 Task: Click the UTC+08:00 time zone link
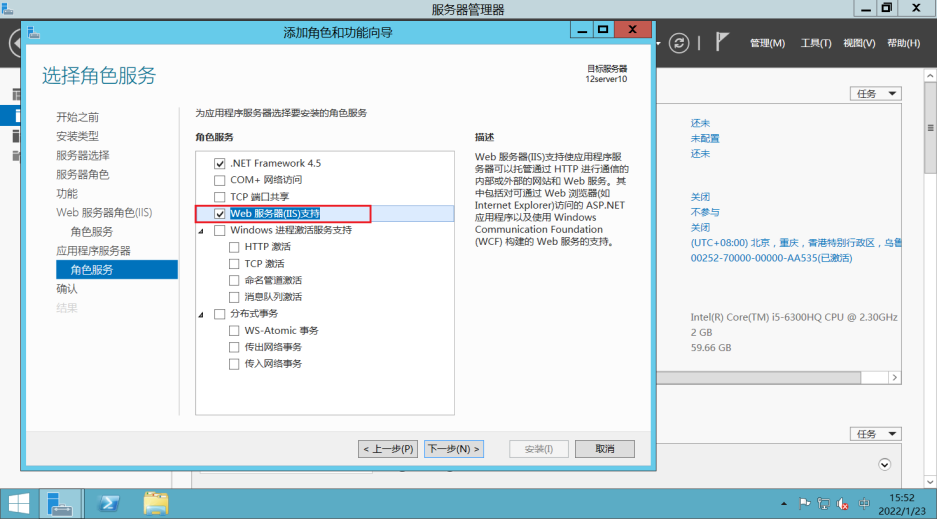(x=795, y=242)
